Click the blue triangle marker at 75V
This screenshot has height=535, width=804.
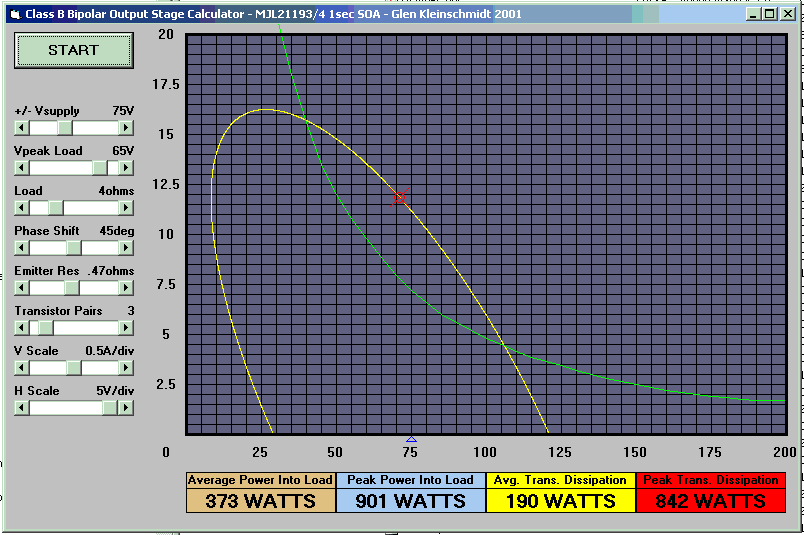click(411, 439)
